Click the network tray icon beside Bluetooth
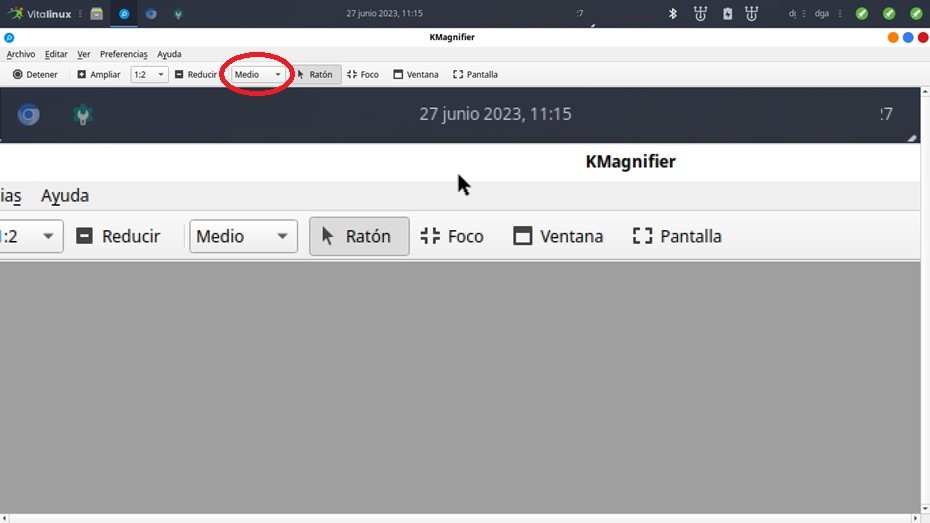This screenshot has height=523, width=930. click(700, 13)
